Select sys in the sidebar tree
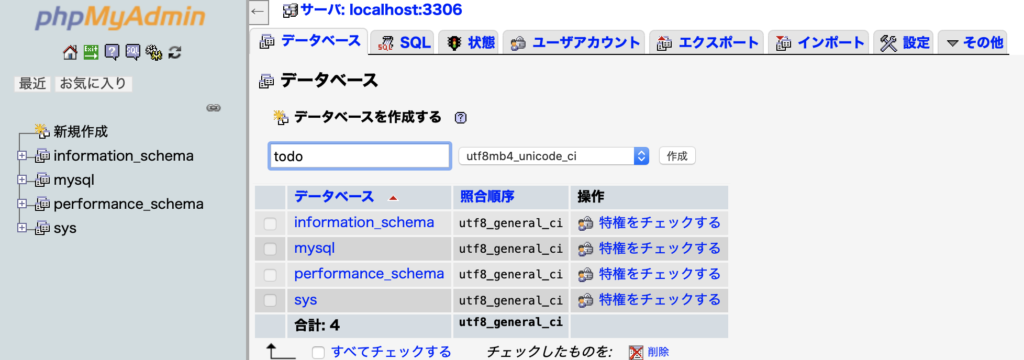The width and height of the screenshot is (1024, 360). pos(65,228)
